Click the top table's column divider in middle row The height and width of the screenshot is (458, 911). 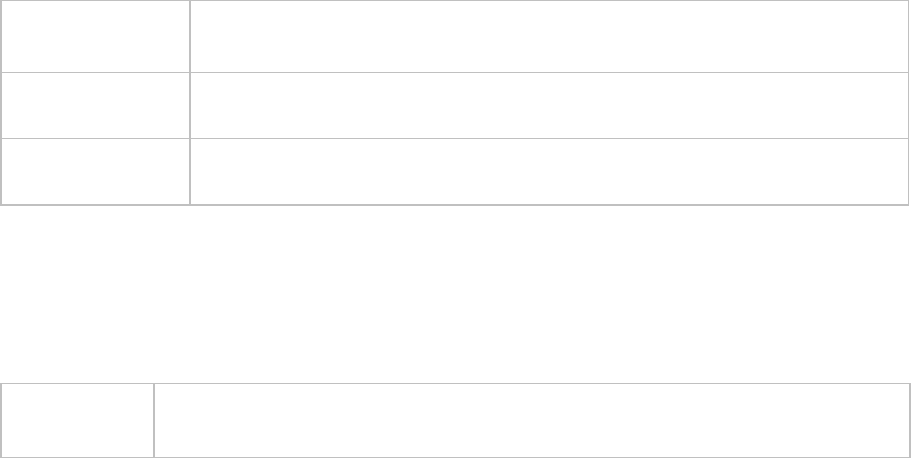click(189, 105)
